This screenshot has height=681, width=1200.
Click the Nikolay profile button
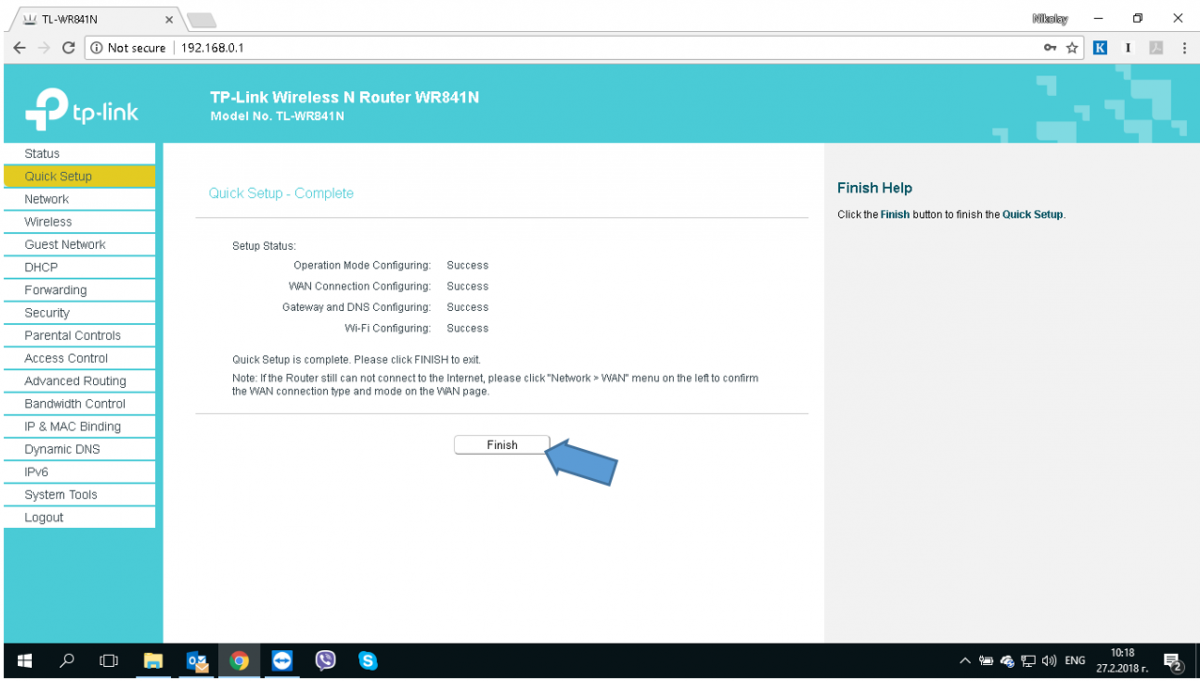tap(1049, 19)
